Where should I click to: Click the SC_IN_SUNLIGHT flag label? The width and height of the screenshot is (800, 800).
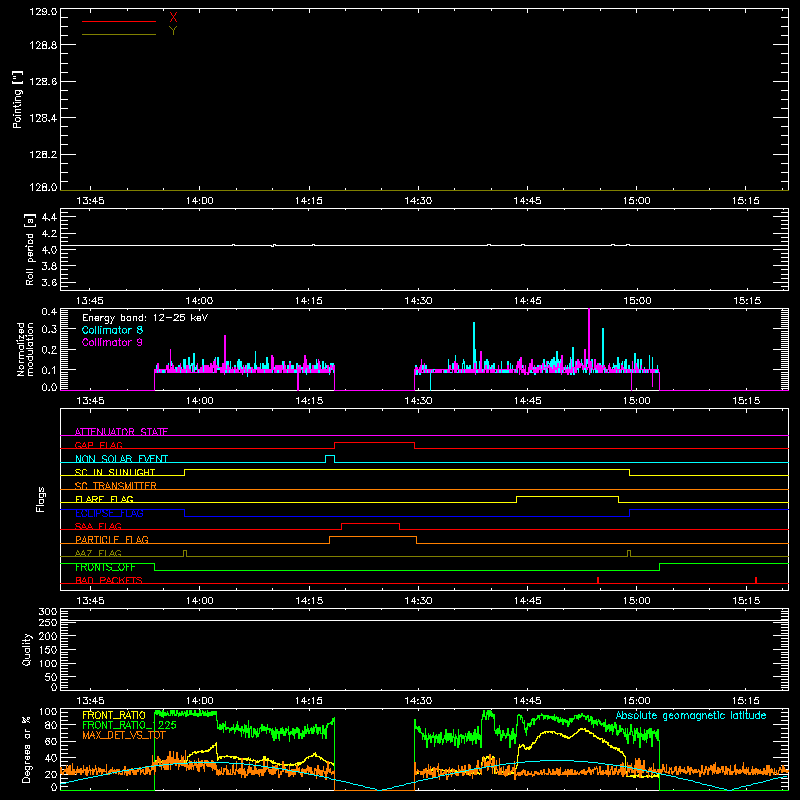(x=115, y=472)
